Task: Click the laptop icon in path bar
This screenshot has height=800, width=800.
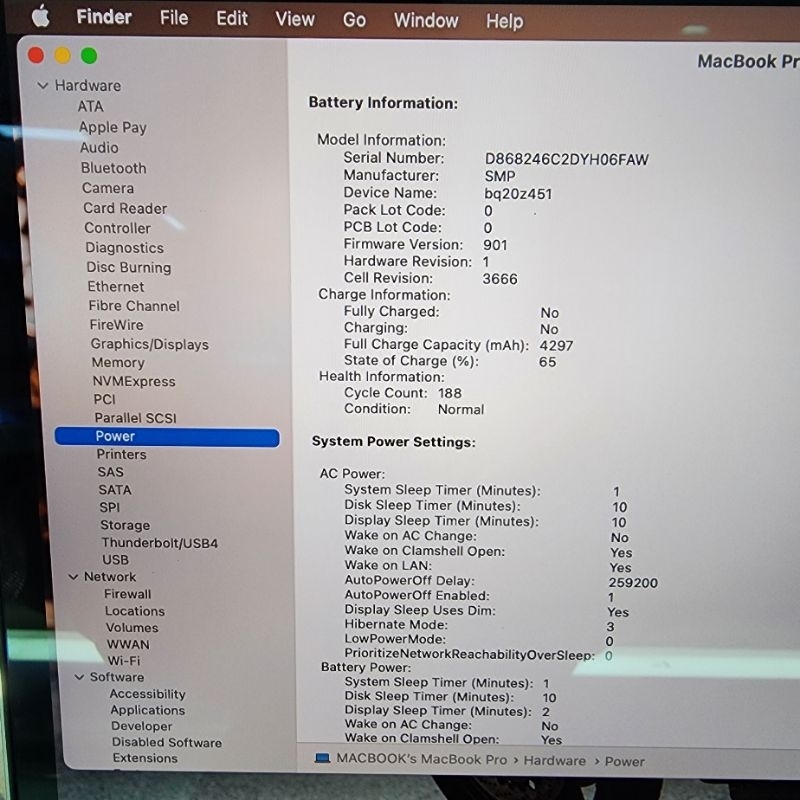Action: pyautogui.click(x=322, y=759)
